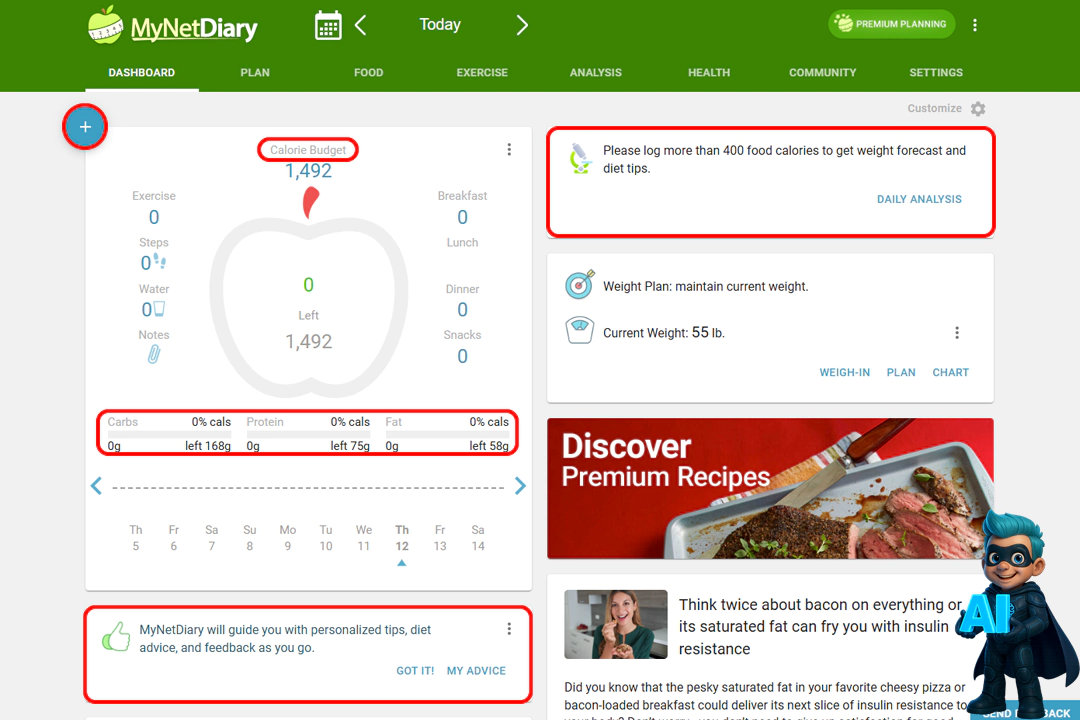1080x720 pixels.
Task: Open notes via the paperclip icon
Action: pos(154,352)
